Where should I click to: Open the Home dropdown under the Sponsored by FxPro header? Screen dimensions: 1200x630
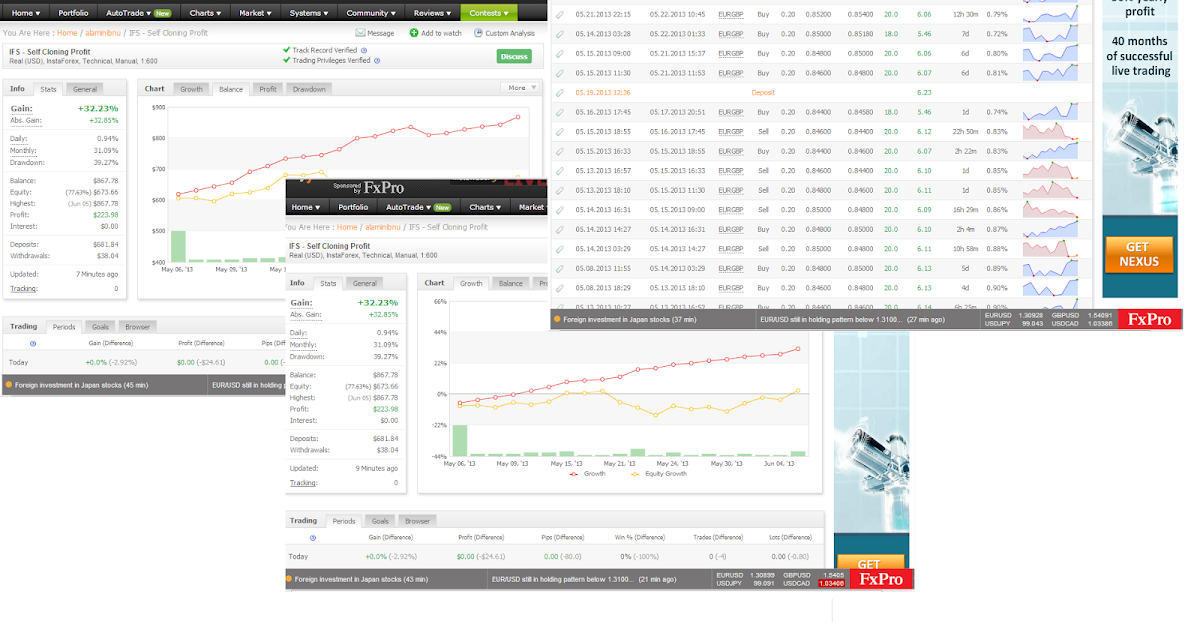pos(307,207)
